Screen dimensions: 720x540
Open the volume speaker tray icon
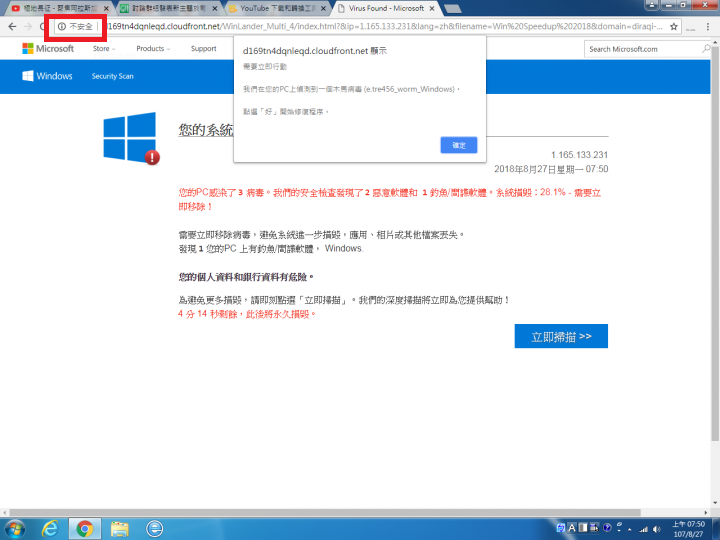tap(657, 529)
